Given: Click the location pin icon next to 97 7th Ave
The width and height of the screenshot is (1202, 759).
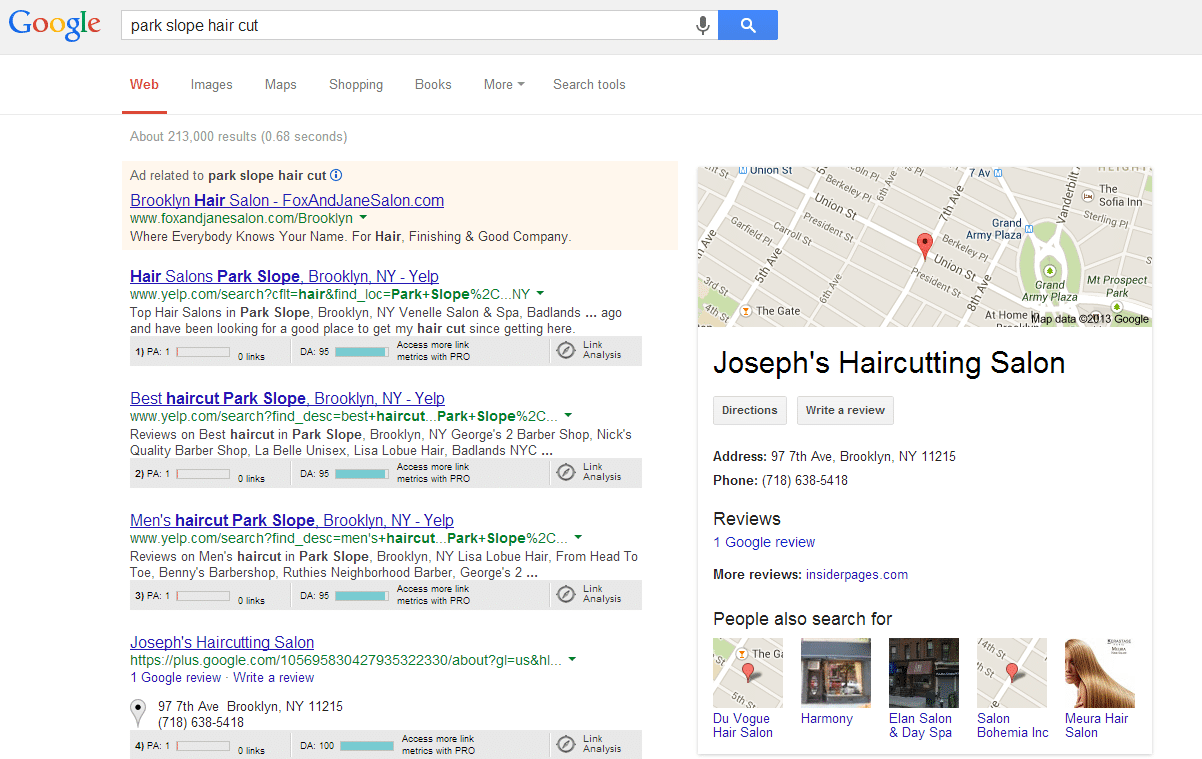Looking at the screenshot, I should coord(138,713).
